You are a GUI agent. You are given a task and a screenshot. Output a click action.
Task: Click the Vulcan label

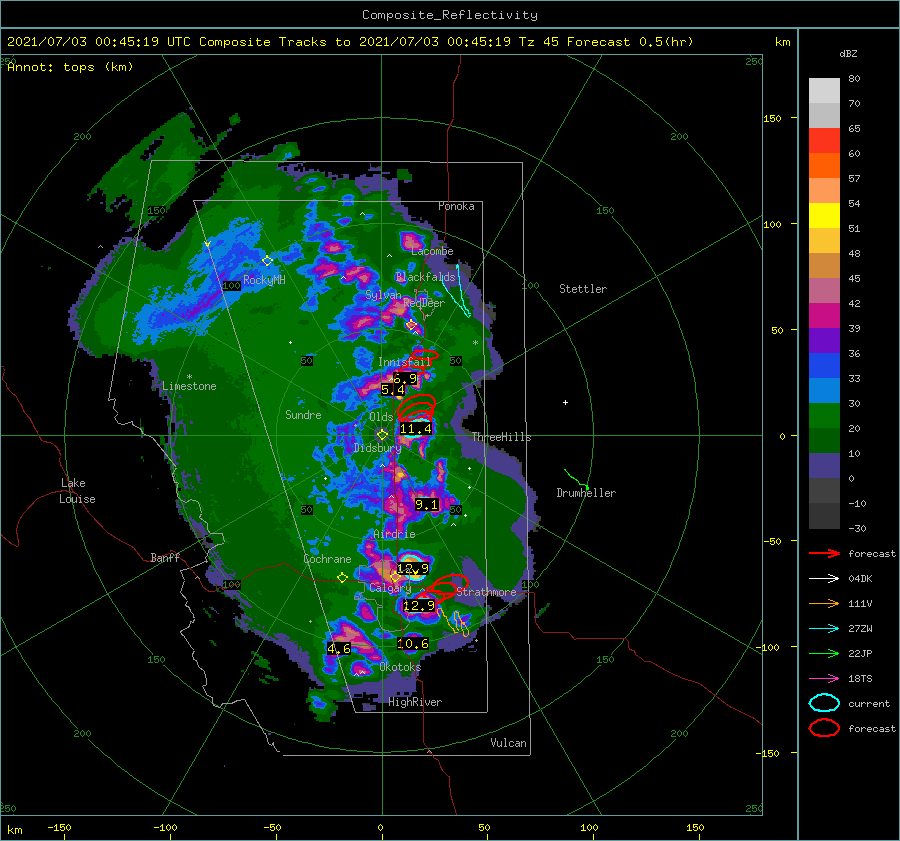508,743
